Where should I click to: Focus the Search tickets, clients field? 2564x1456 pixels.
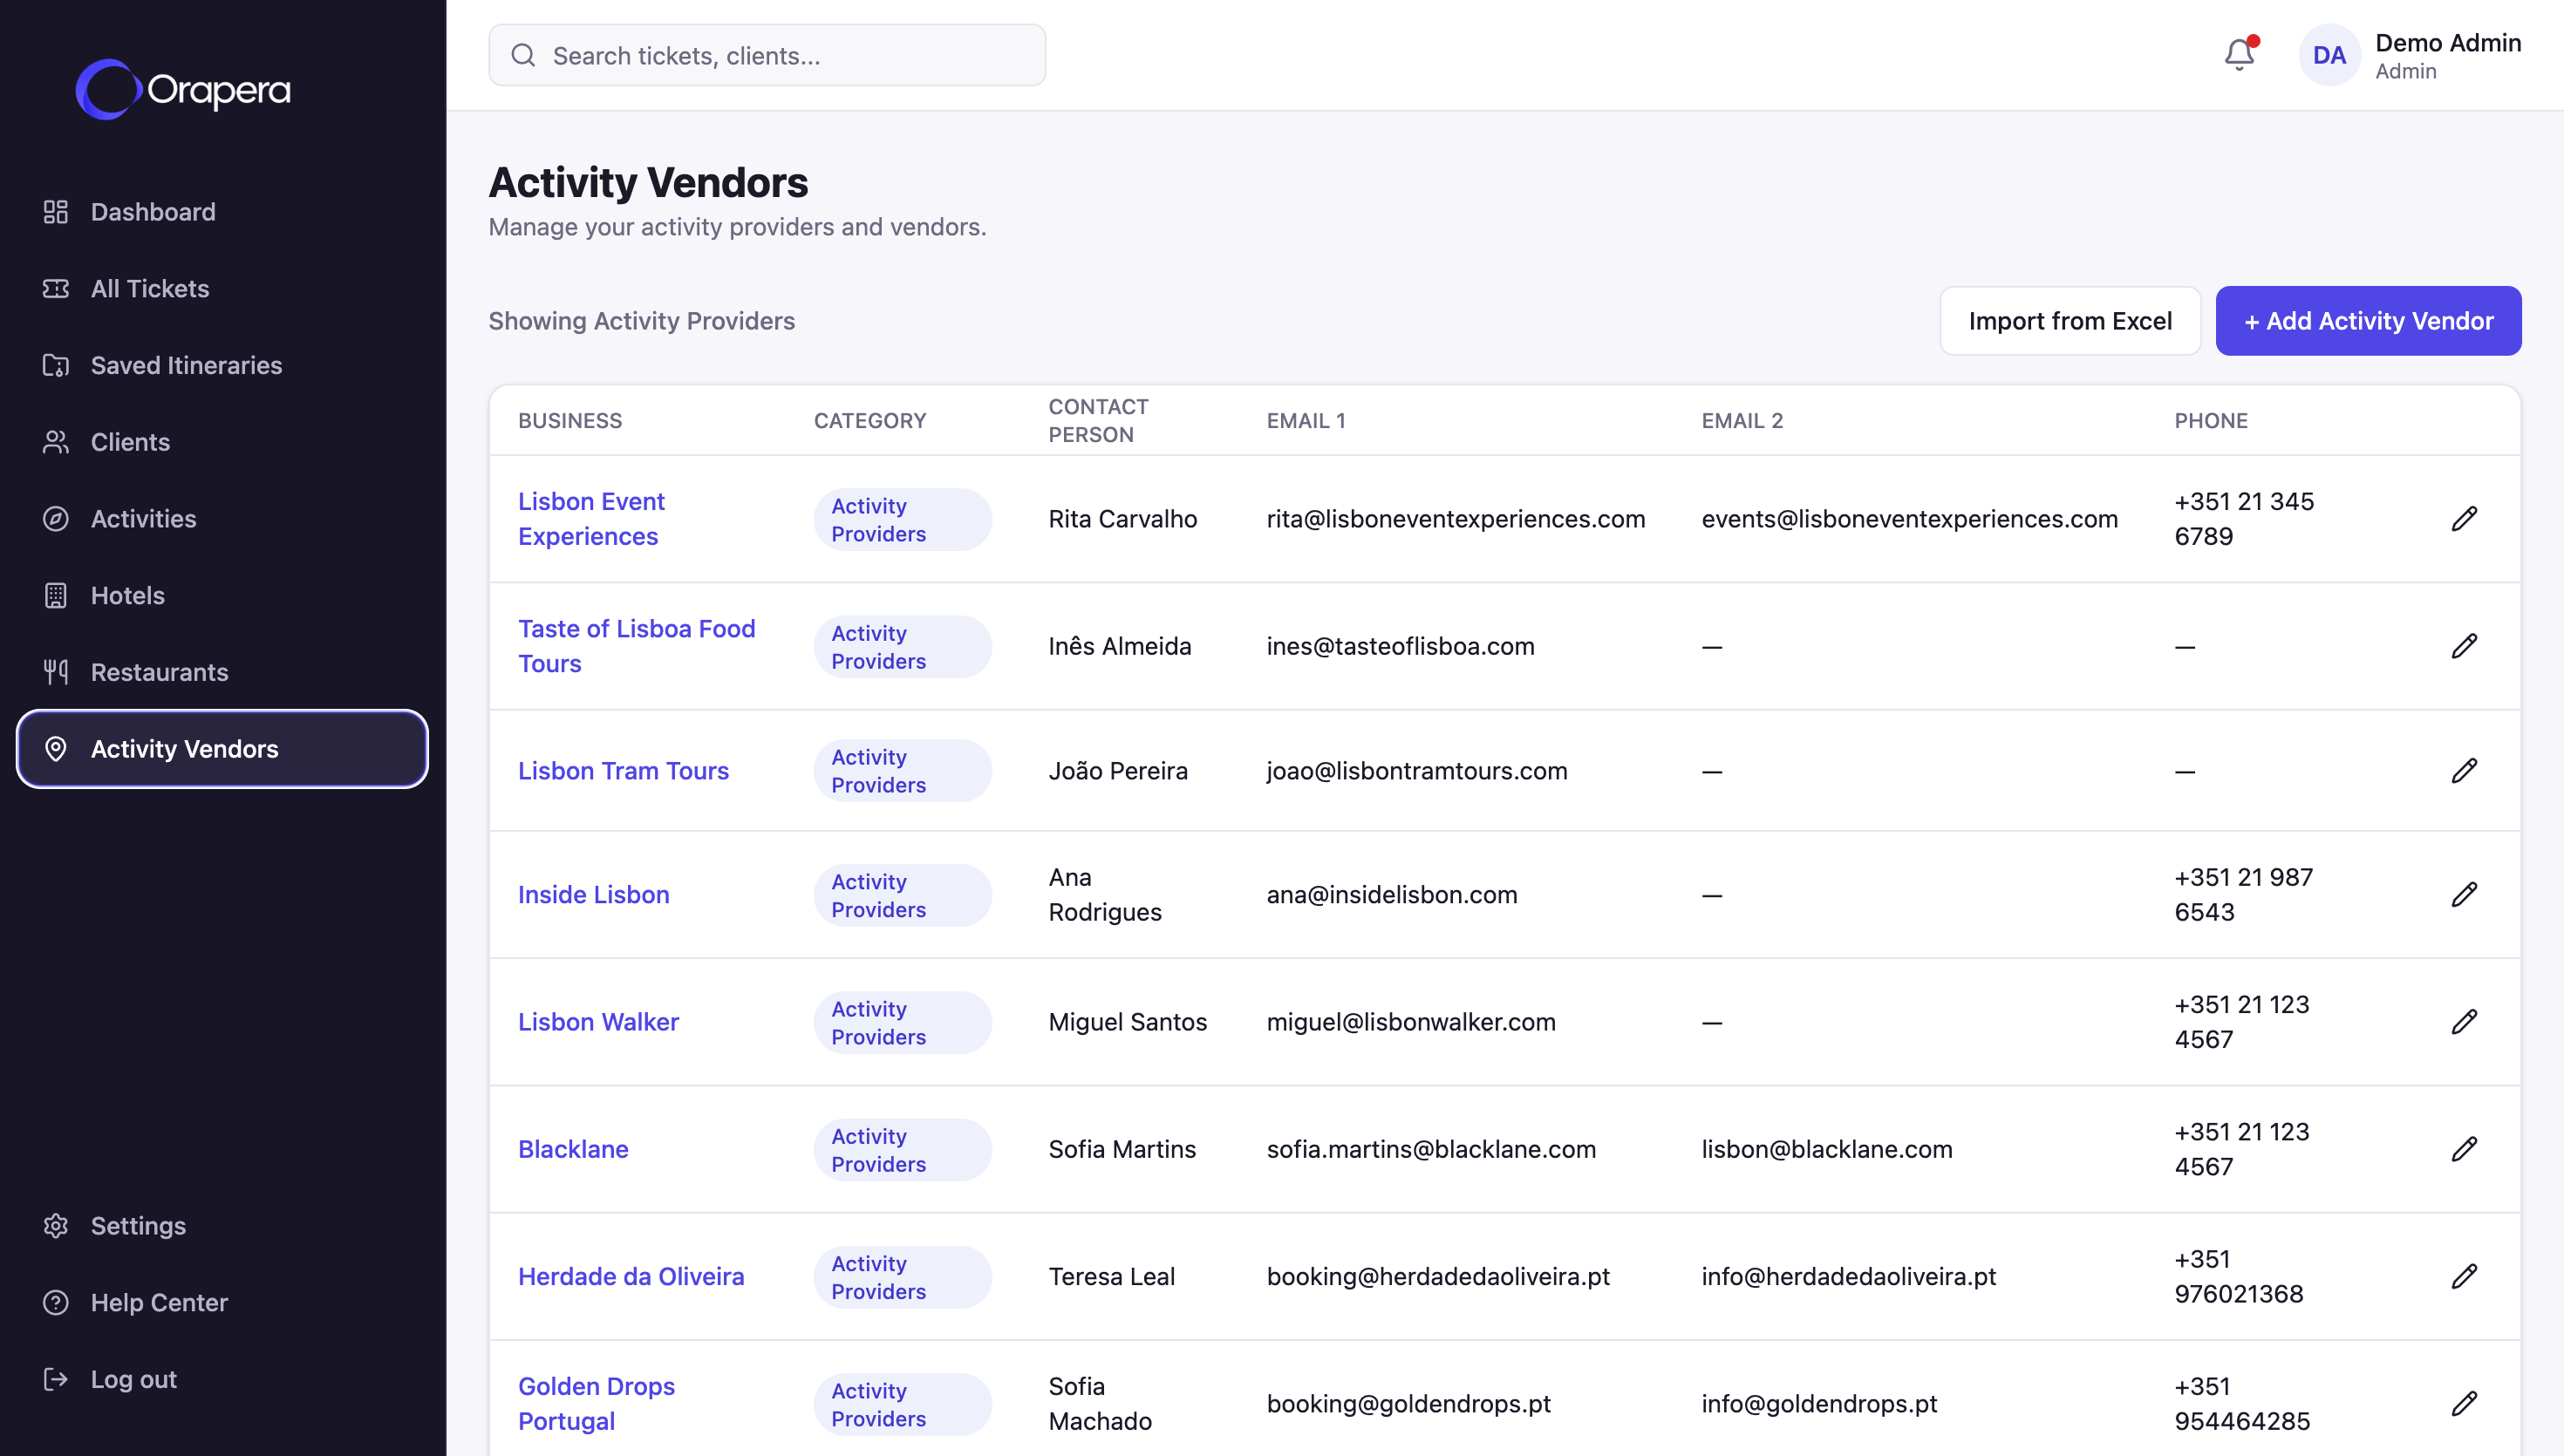pyautogui.click(x=767, y=55)
